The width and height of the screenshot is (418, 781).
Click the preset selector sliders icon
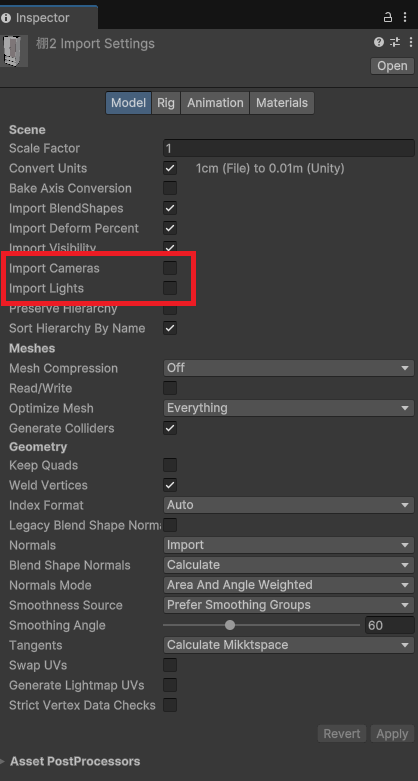395,42
